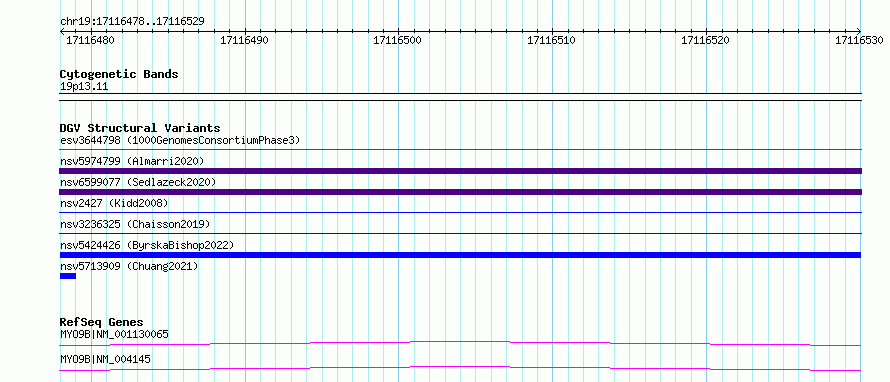Open variant esv3644798 label

tap(180, 140)
